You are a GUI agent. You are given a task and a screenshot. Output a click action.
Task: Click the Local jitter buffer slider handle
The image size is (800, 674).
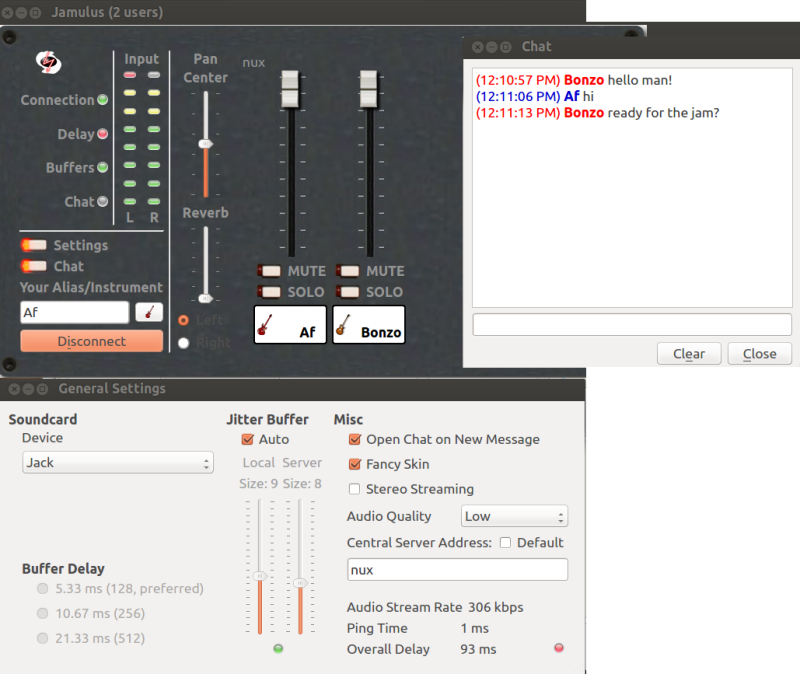coord(260,576)
